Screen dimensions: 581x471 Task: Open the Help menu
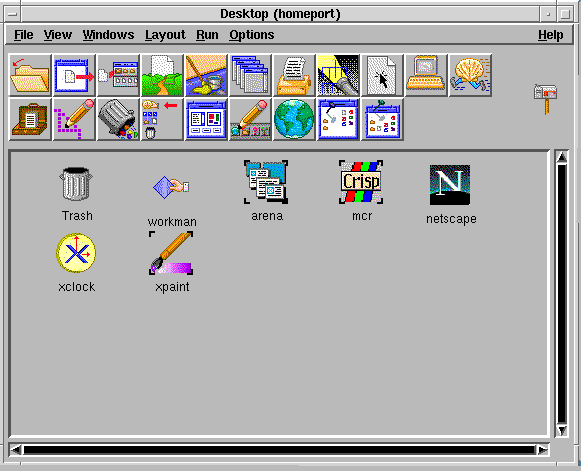pos(551,35)
